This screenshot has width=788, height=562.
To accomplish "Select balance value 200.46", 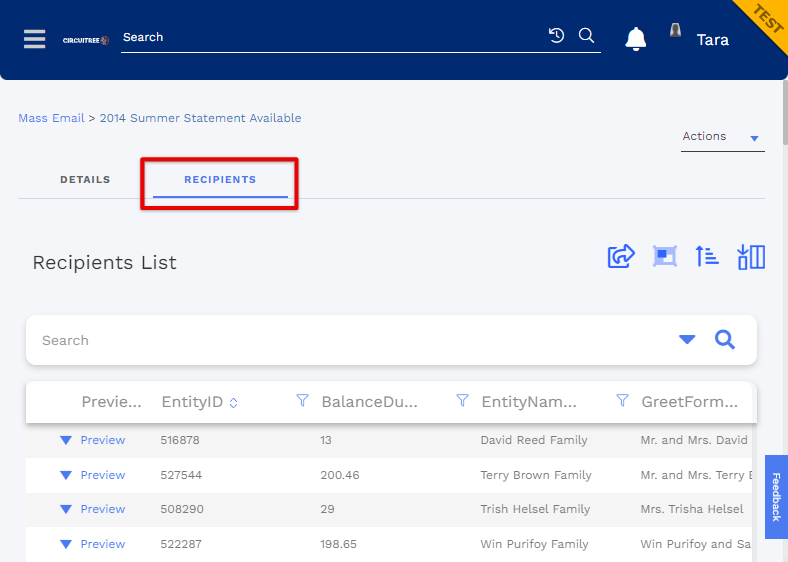I will coord(340,475).
